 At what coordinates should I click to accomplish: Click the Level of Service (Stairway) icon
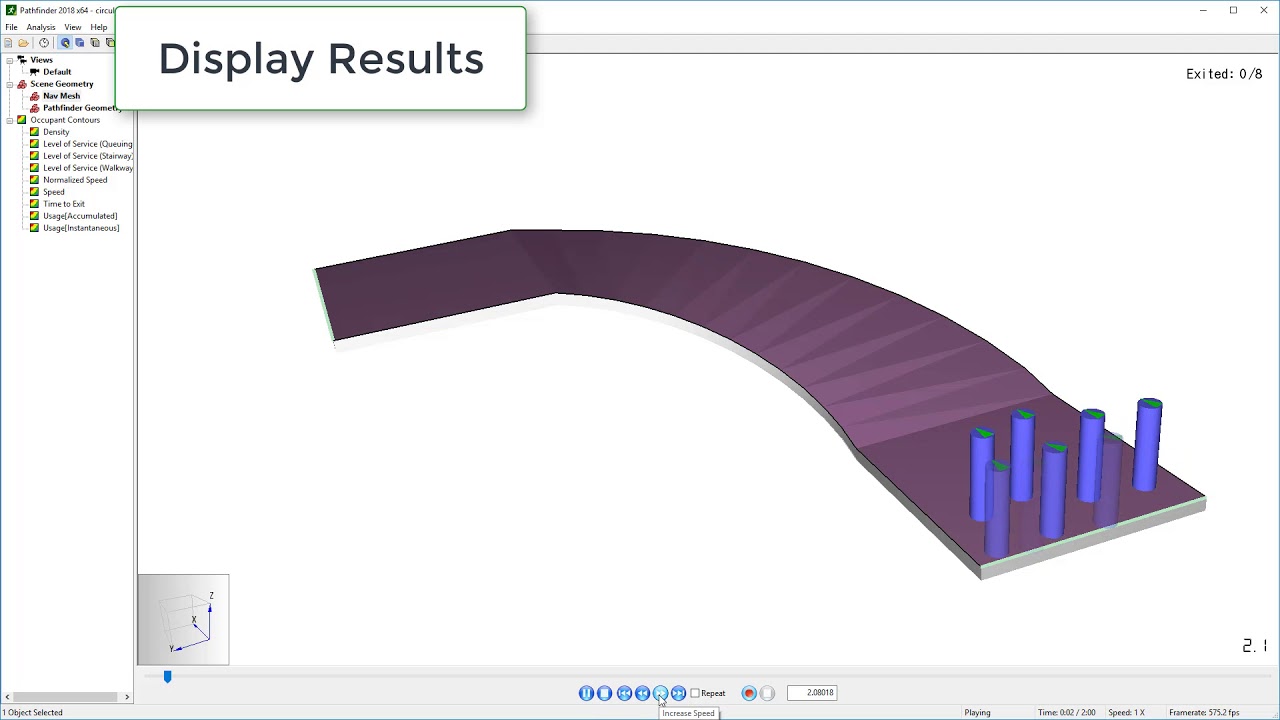(x=35, y=156)
